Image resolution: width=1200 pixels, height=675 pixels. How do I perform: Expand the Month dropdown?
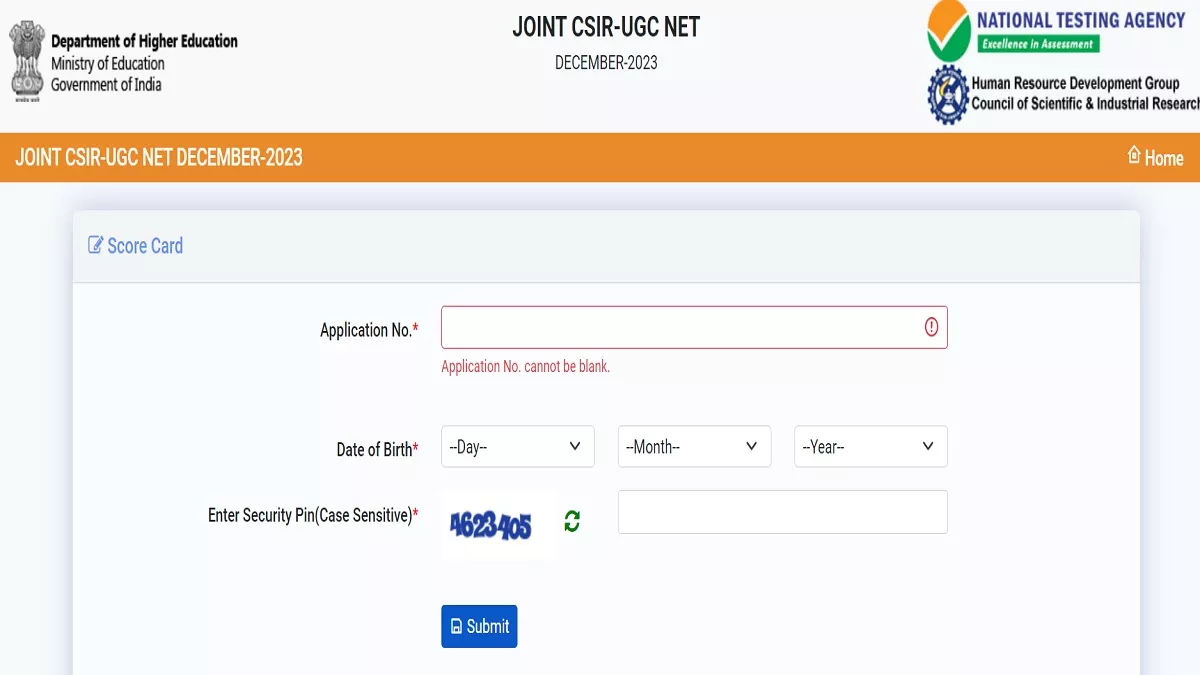pos(694,447)
